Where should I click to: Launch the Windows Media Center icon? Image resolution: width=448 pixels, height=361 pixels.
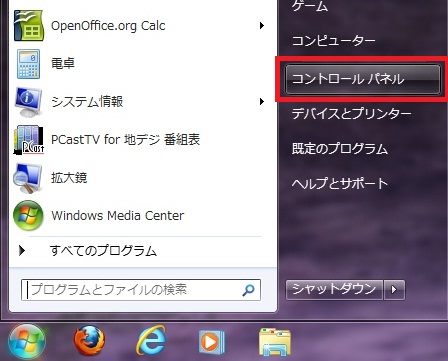coord(28,216)
